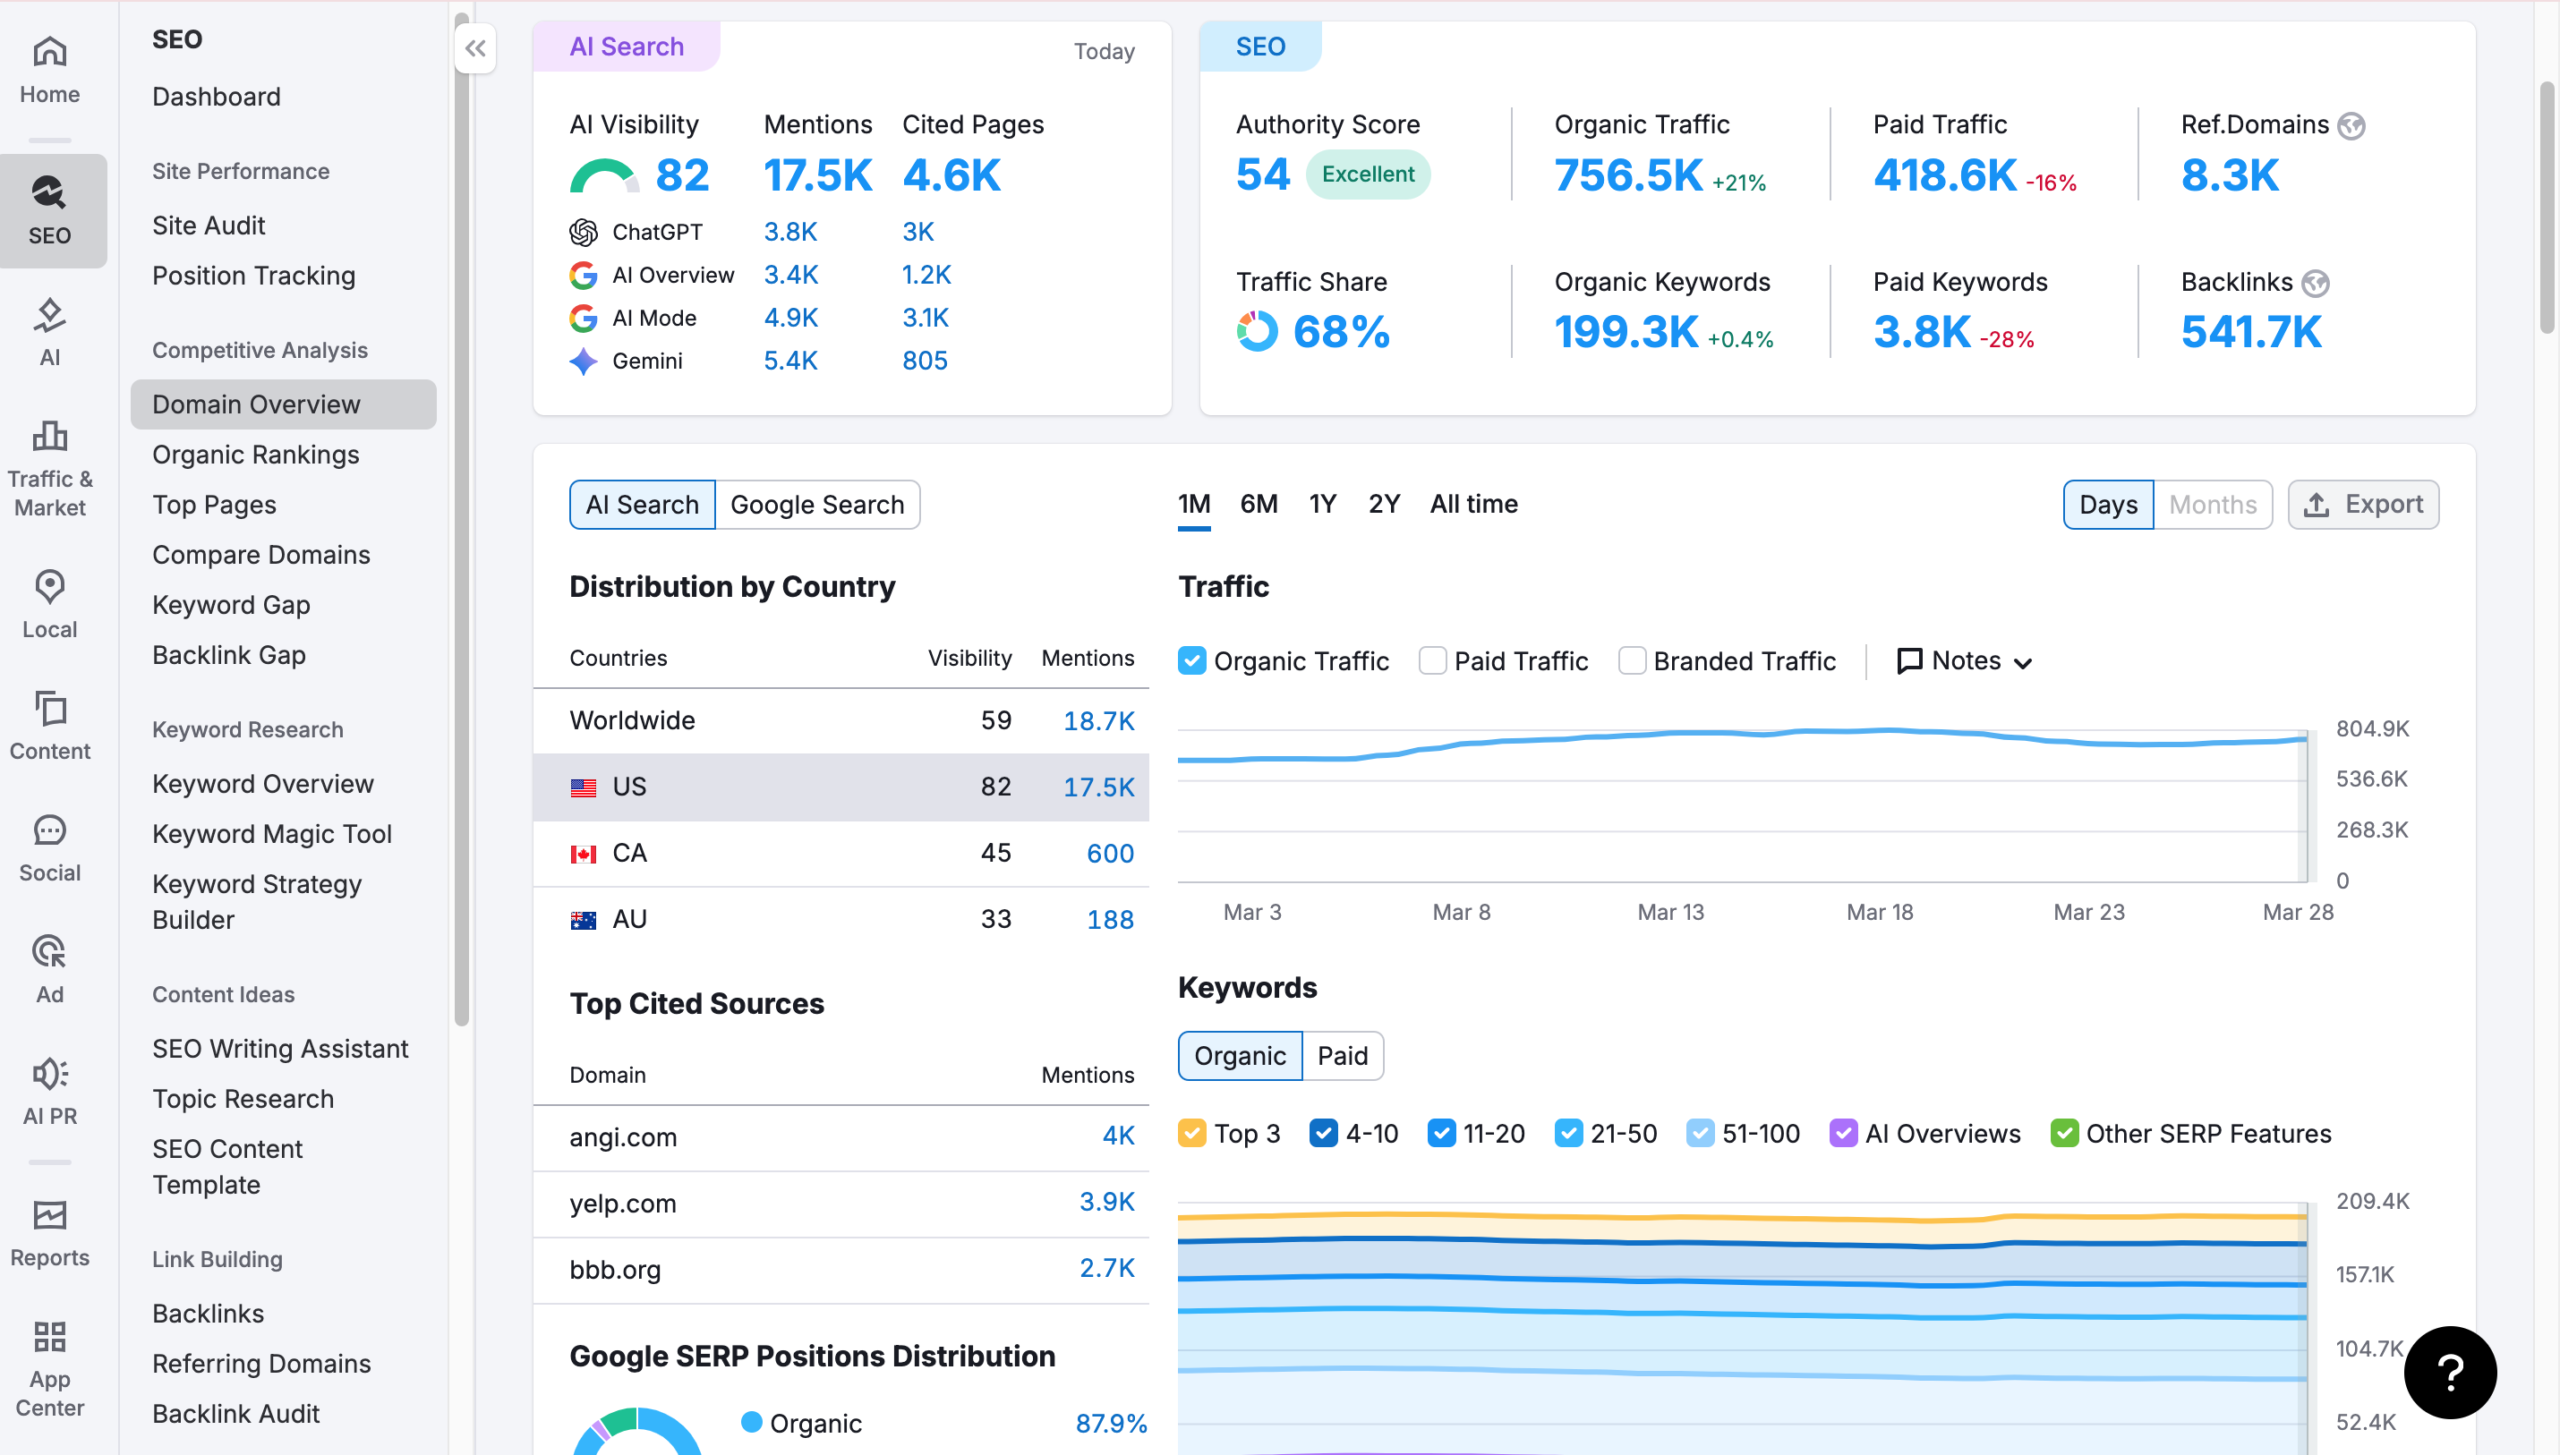Switch to the Google Search tab

816,505
